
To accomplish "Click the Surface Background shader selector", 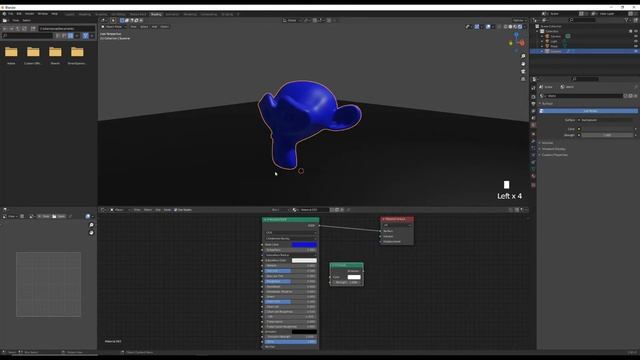I will click(x=607, y=120).
